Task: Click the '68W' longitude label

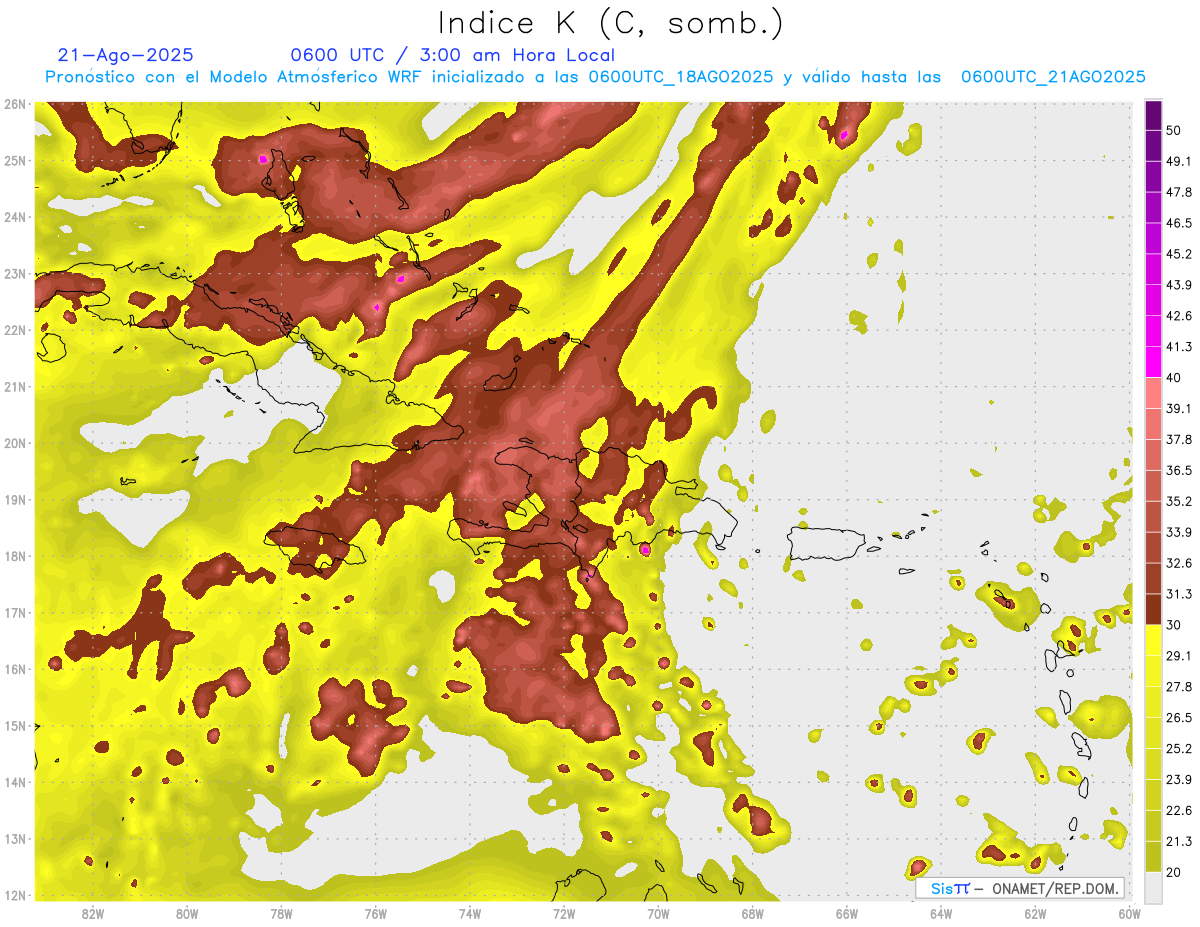Action: coord(752,913)
